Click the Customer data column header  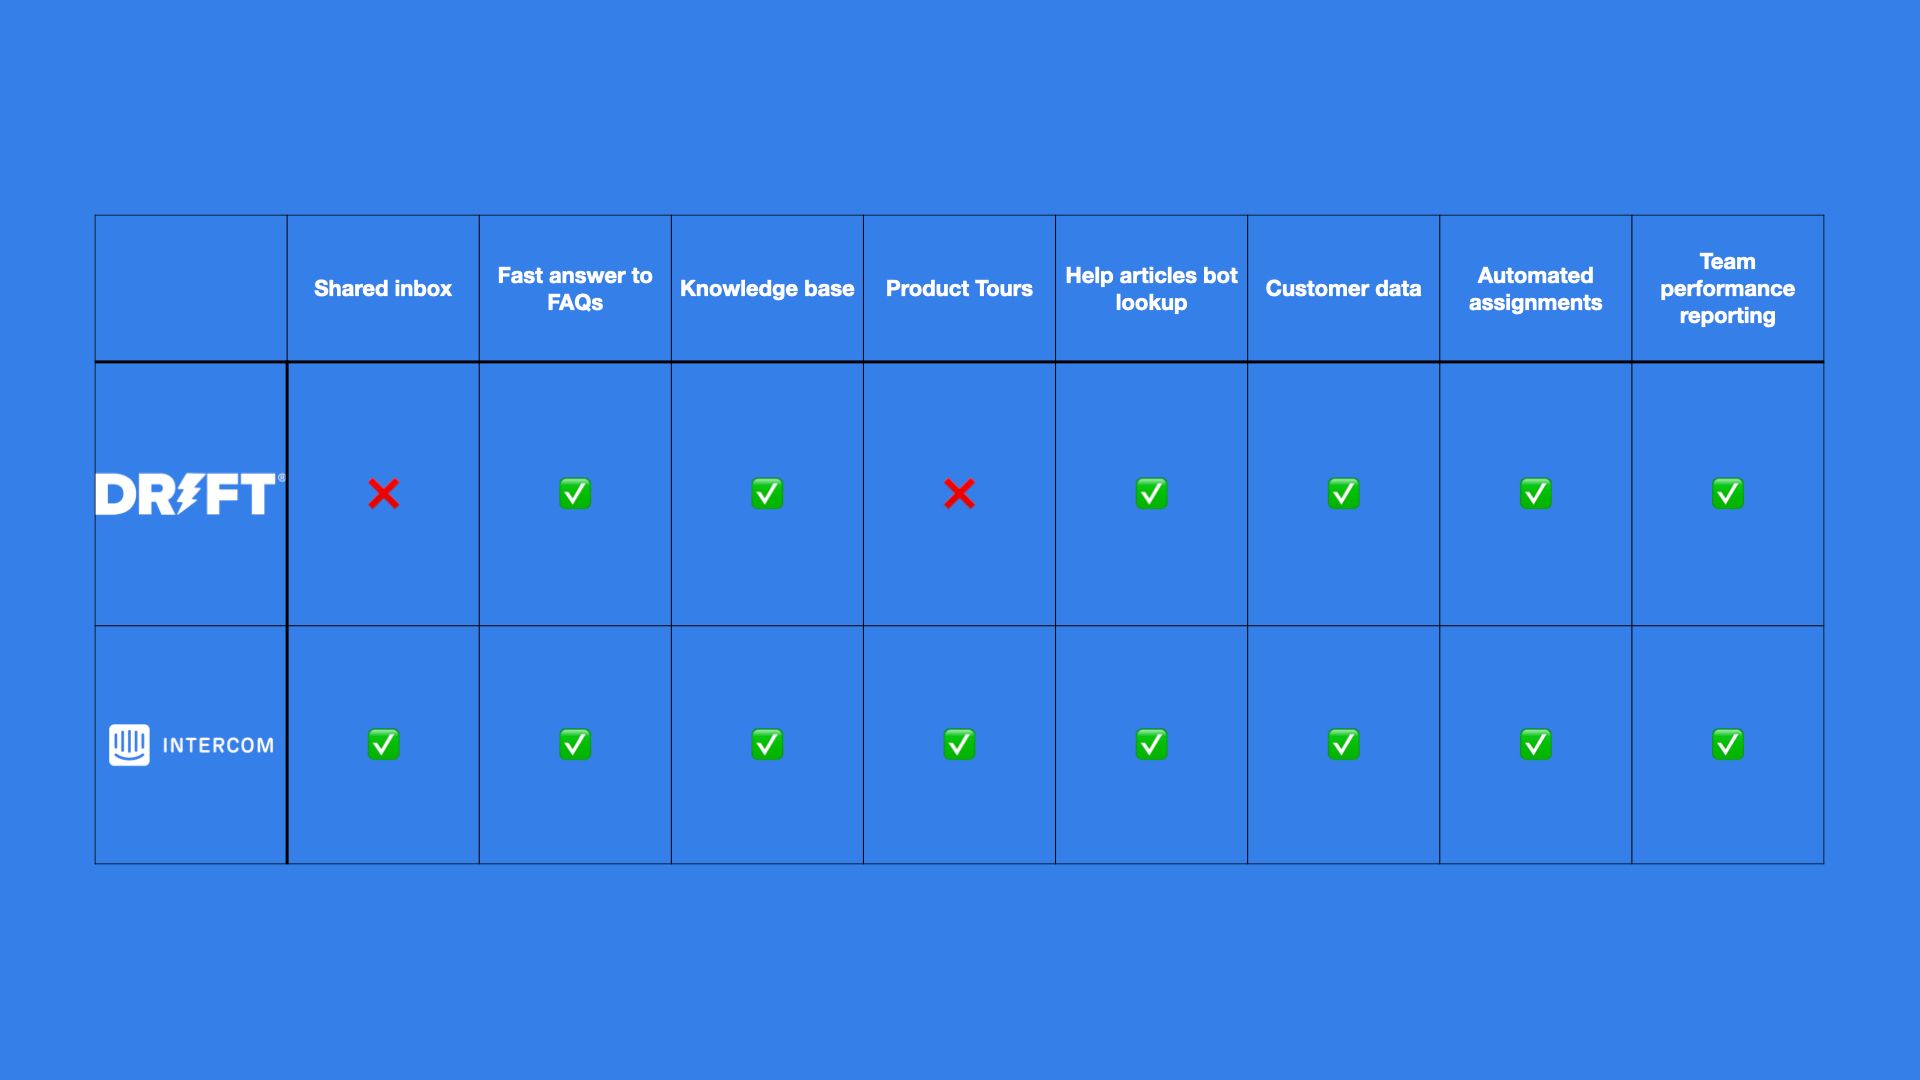point(1342,287)
